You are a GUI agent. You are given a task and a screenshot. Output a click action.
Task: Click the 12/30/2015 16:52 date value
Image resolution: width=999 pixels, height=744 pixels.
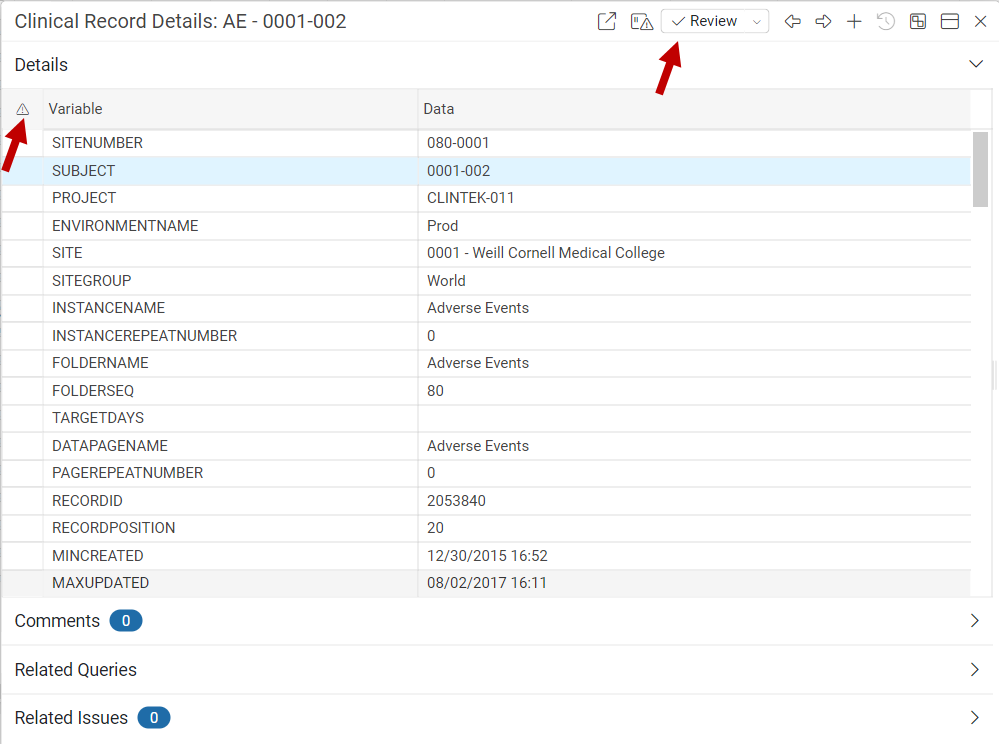click(487, 556)
